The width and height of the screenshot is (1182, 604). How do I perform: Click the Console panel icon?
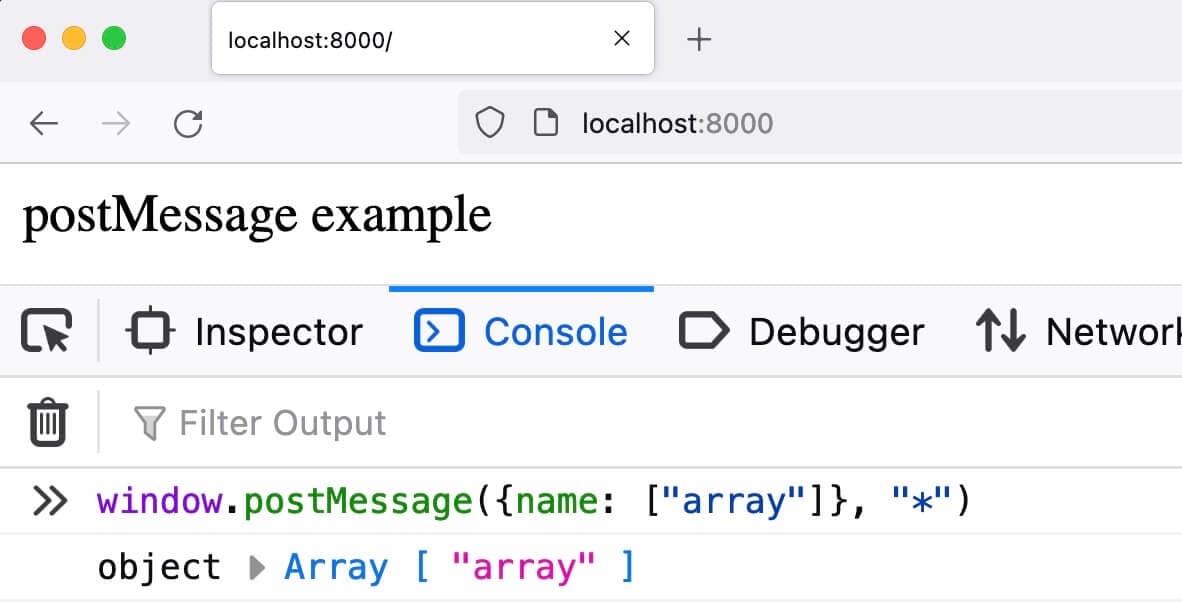click(437, 330)
